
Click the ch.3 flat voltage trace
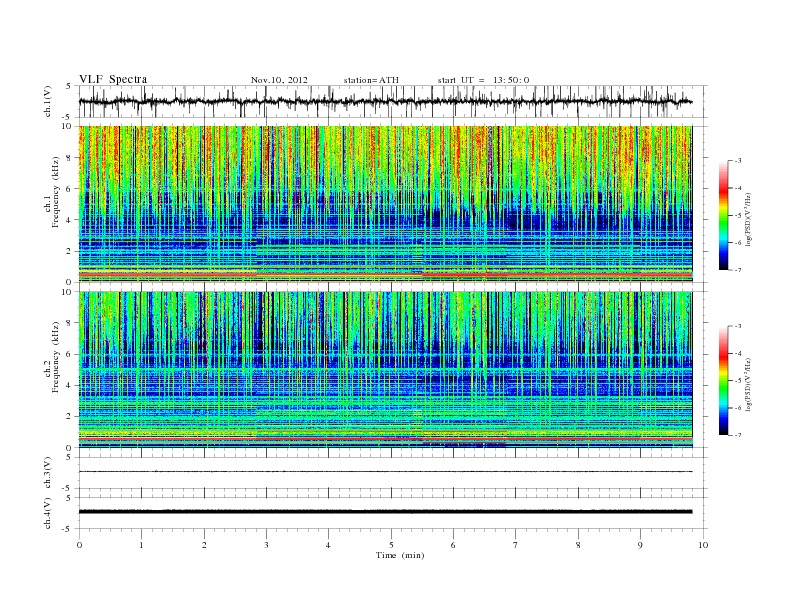point(385,472)
